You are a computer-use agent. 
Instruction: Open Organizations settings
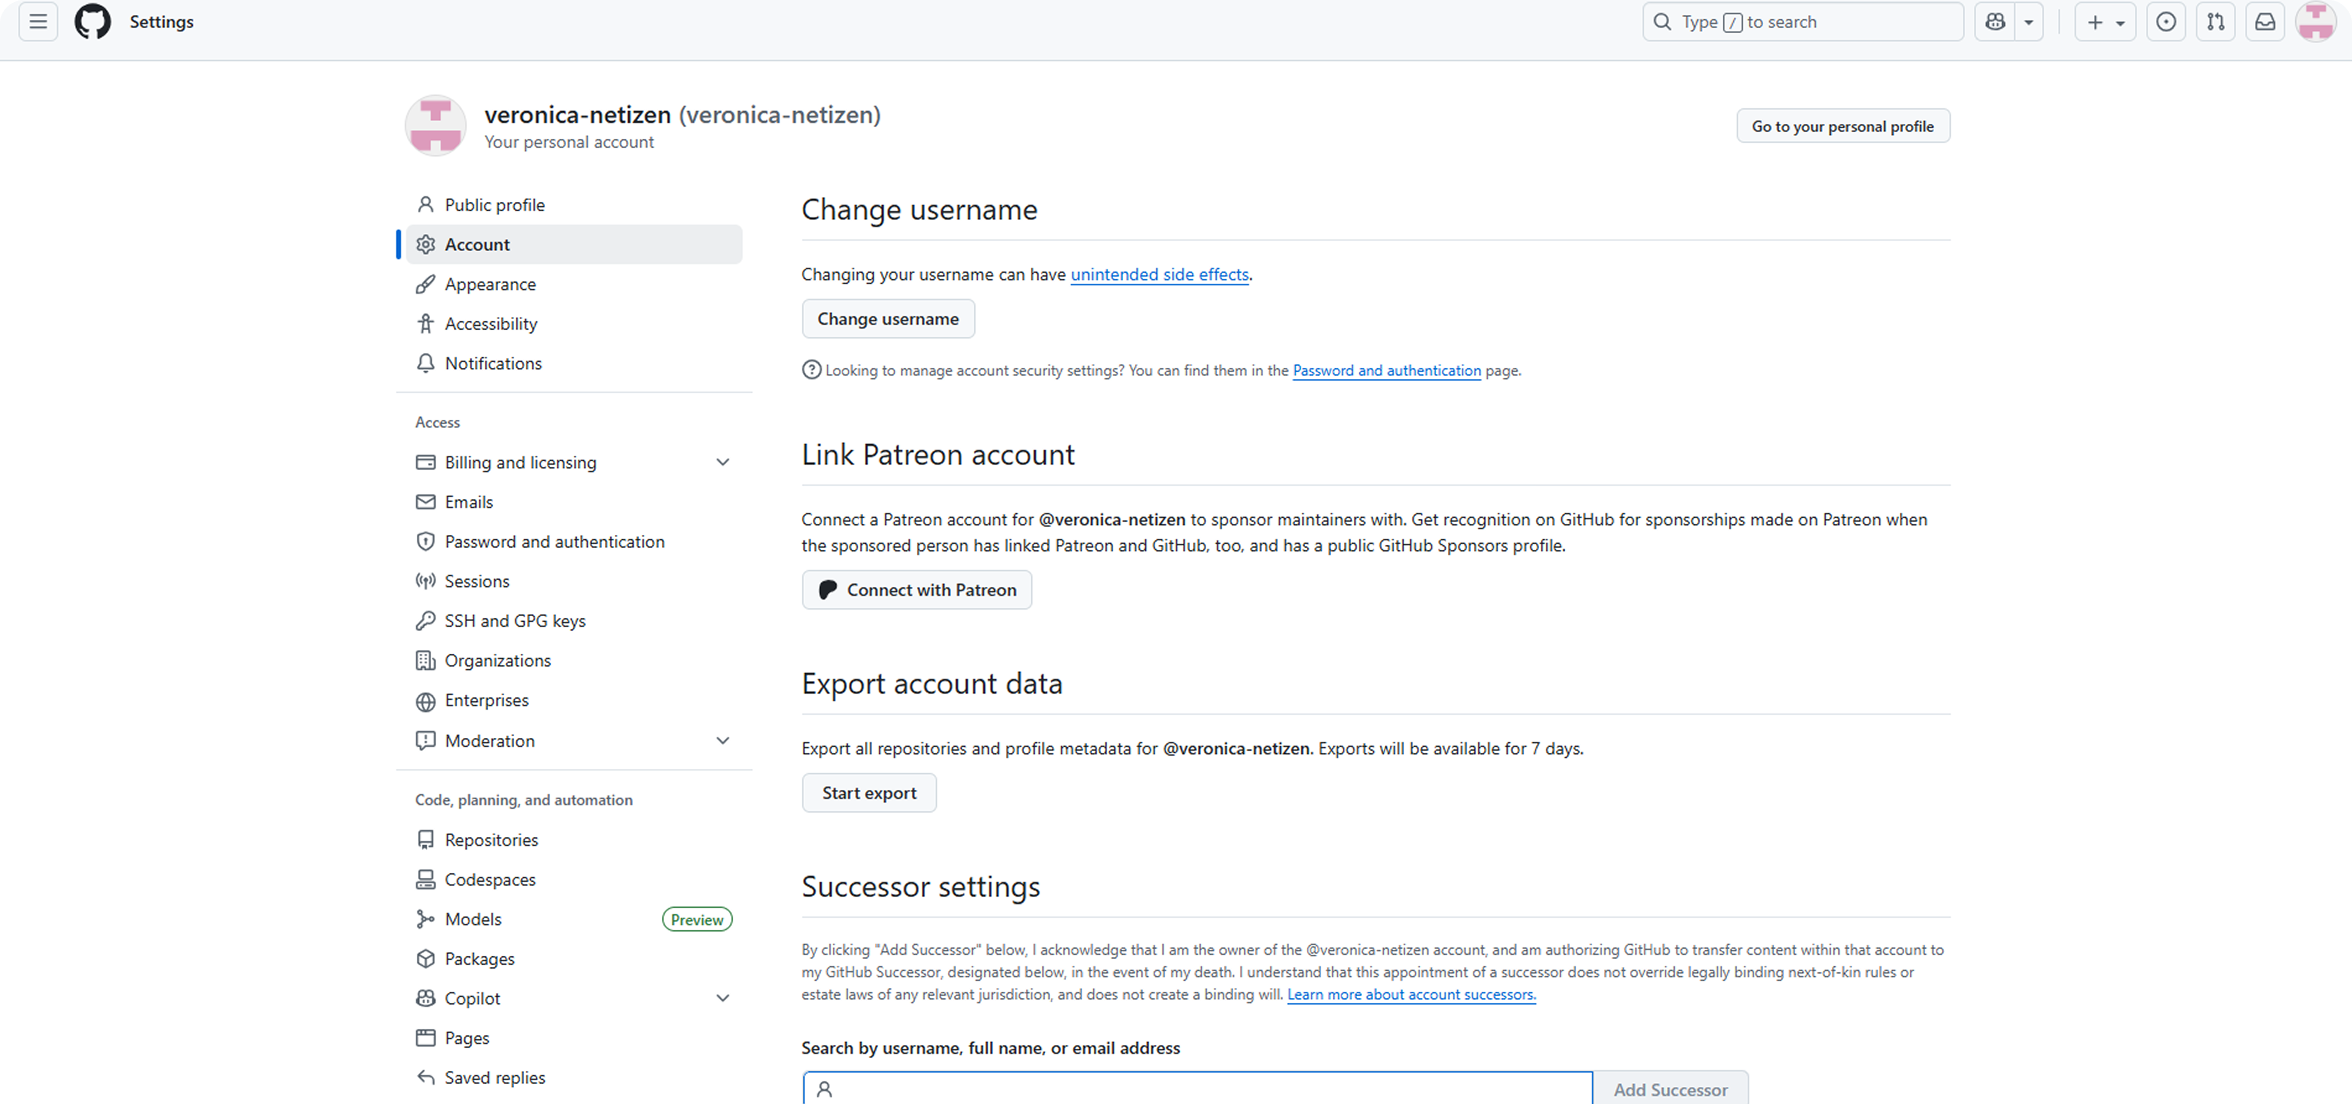(574, 661)
